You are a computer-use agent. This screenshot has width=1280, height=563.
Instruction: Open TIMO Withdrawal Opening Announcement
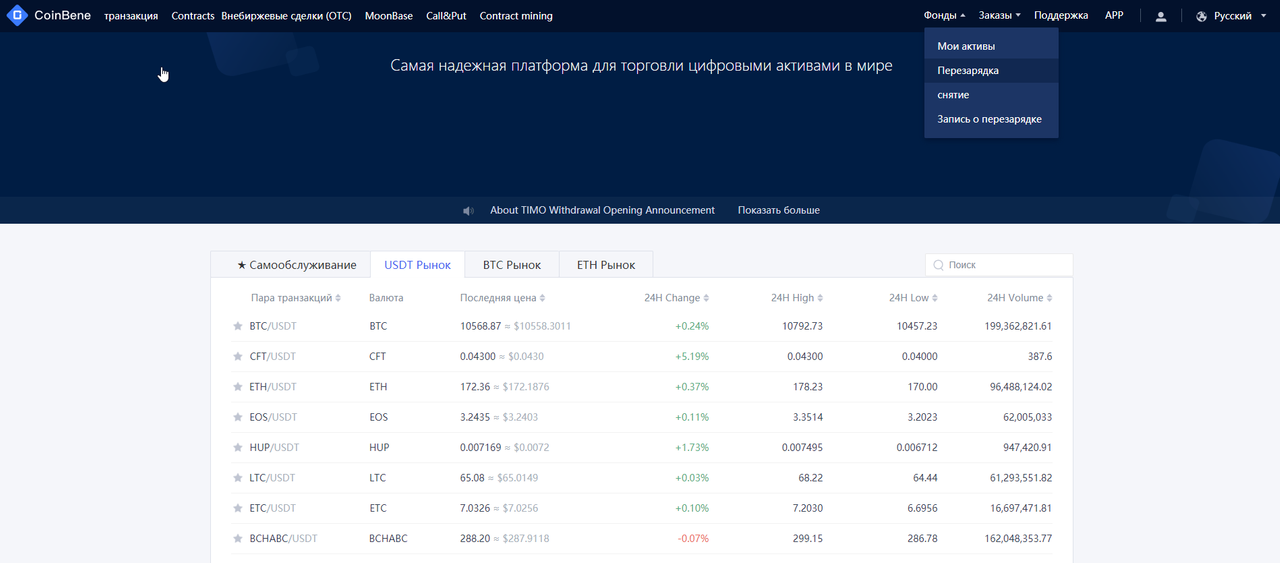click(x=602, y=211)
